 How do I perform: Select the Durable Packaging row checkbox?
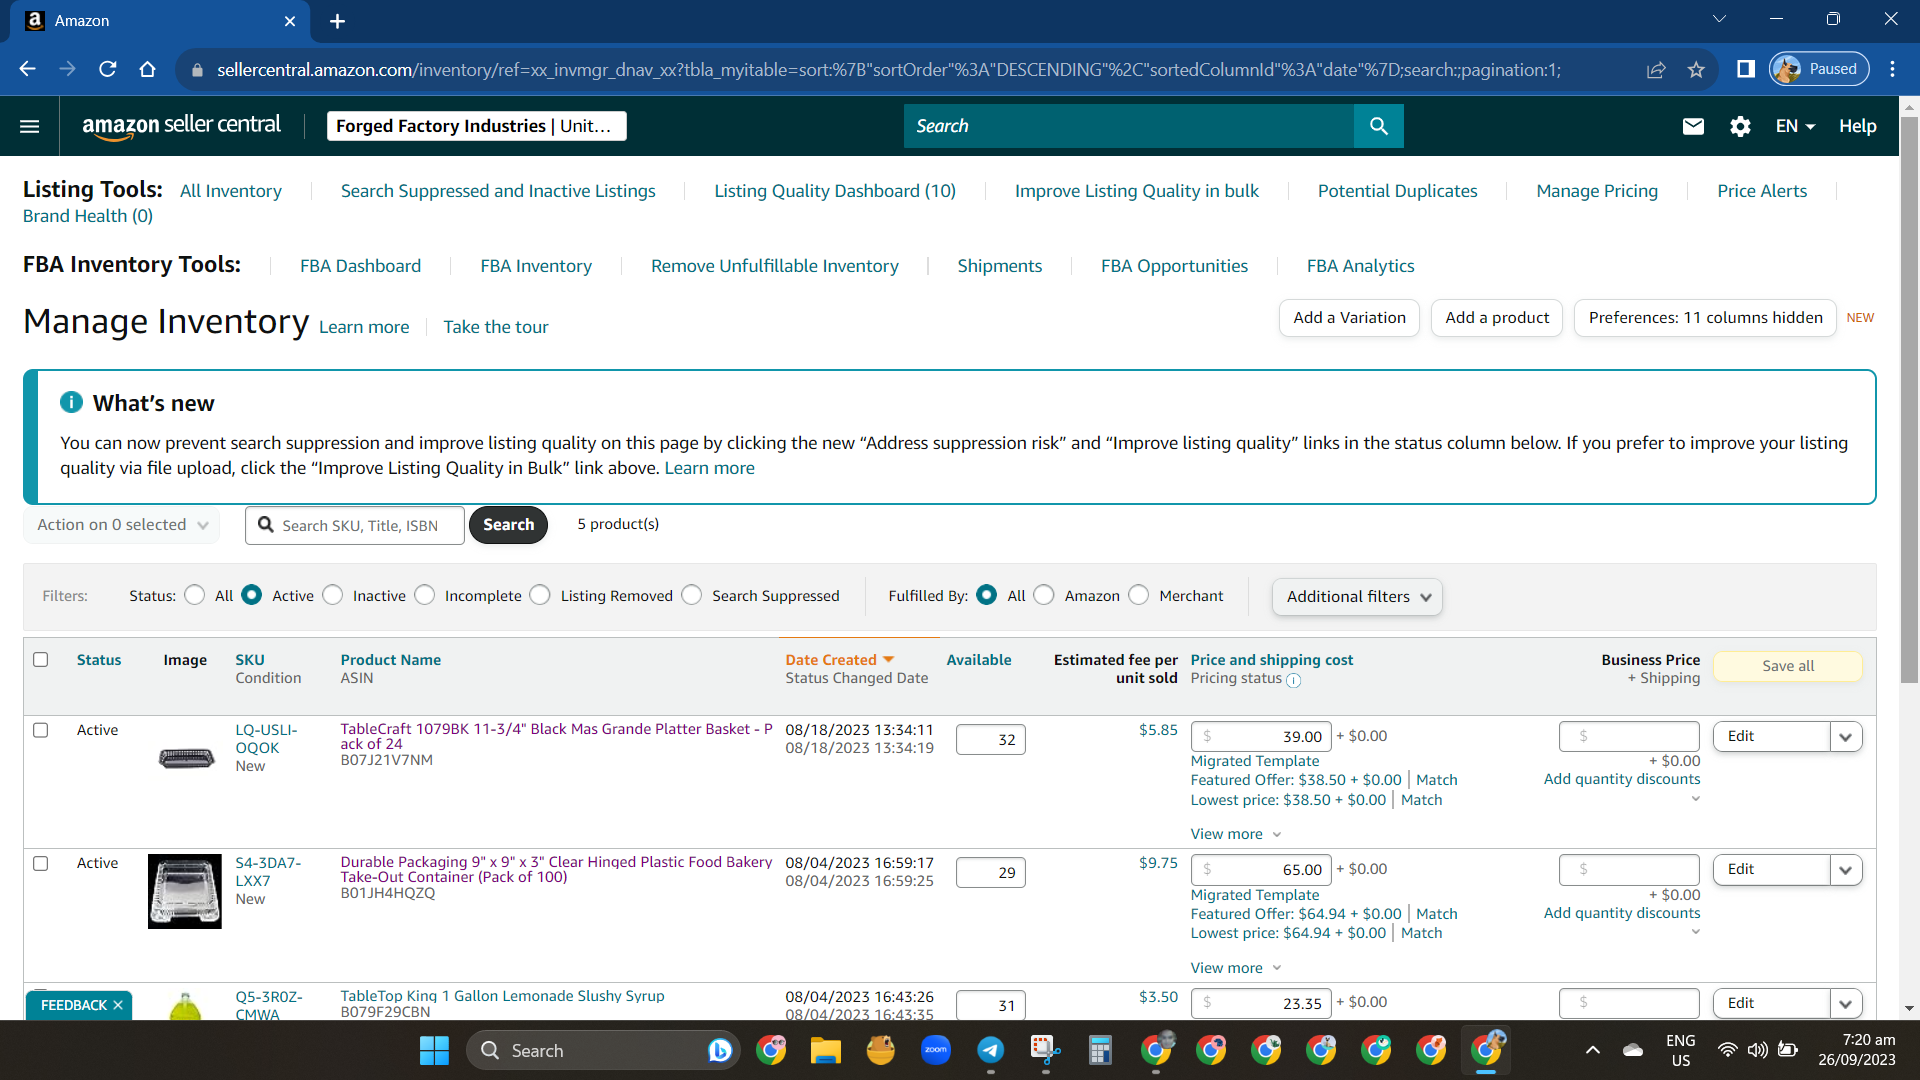(41, 863)
